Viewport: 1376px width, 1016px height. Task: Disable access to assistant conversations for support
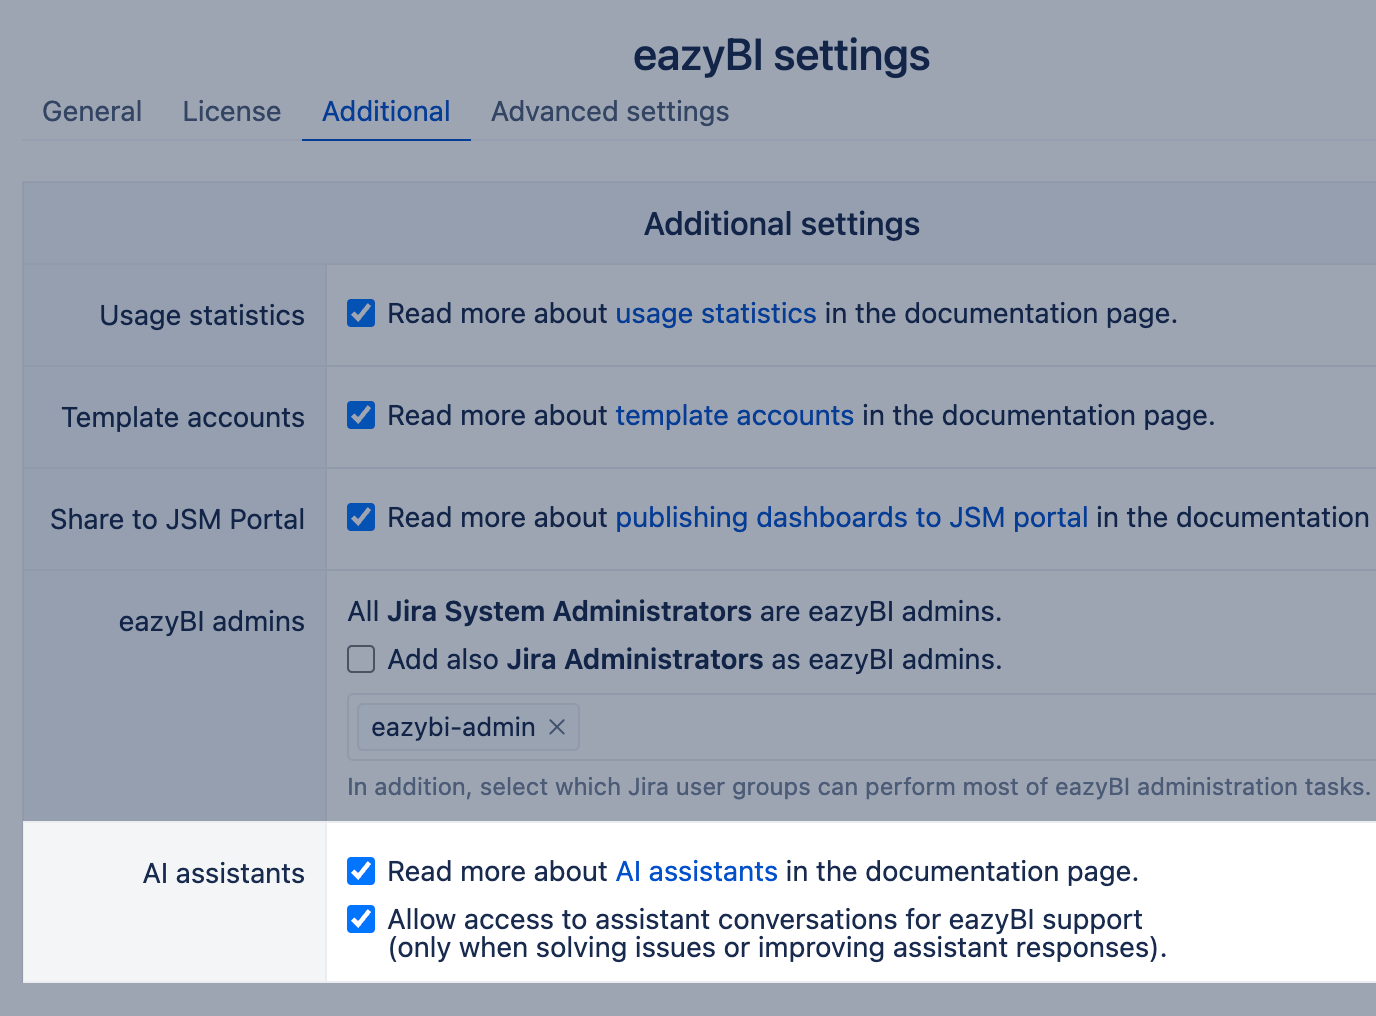(x=360, y=919)
